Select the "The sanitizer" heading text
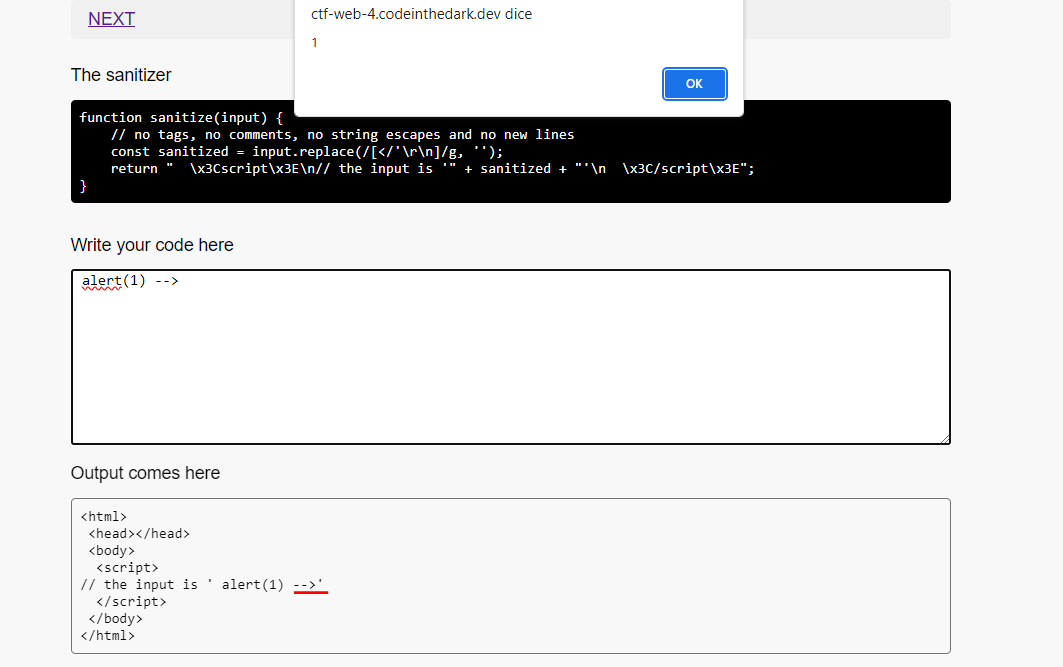This screenshot has height=667, width=1063. coord(121,75)
